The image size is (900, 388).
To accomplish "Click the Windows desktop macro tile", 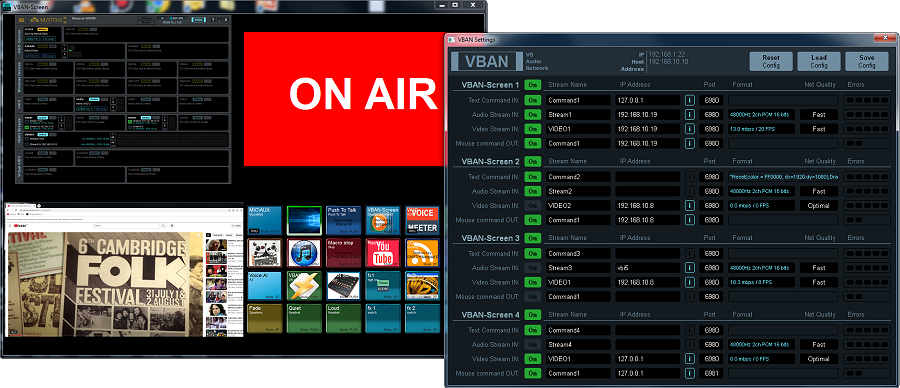I will tap(304, 220).
